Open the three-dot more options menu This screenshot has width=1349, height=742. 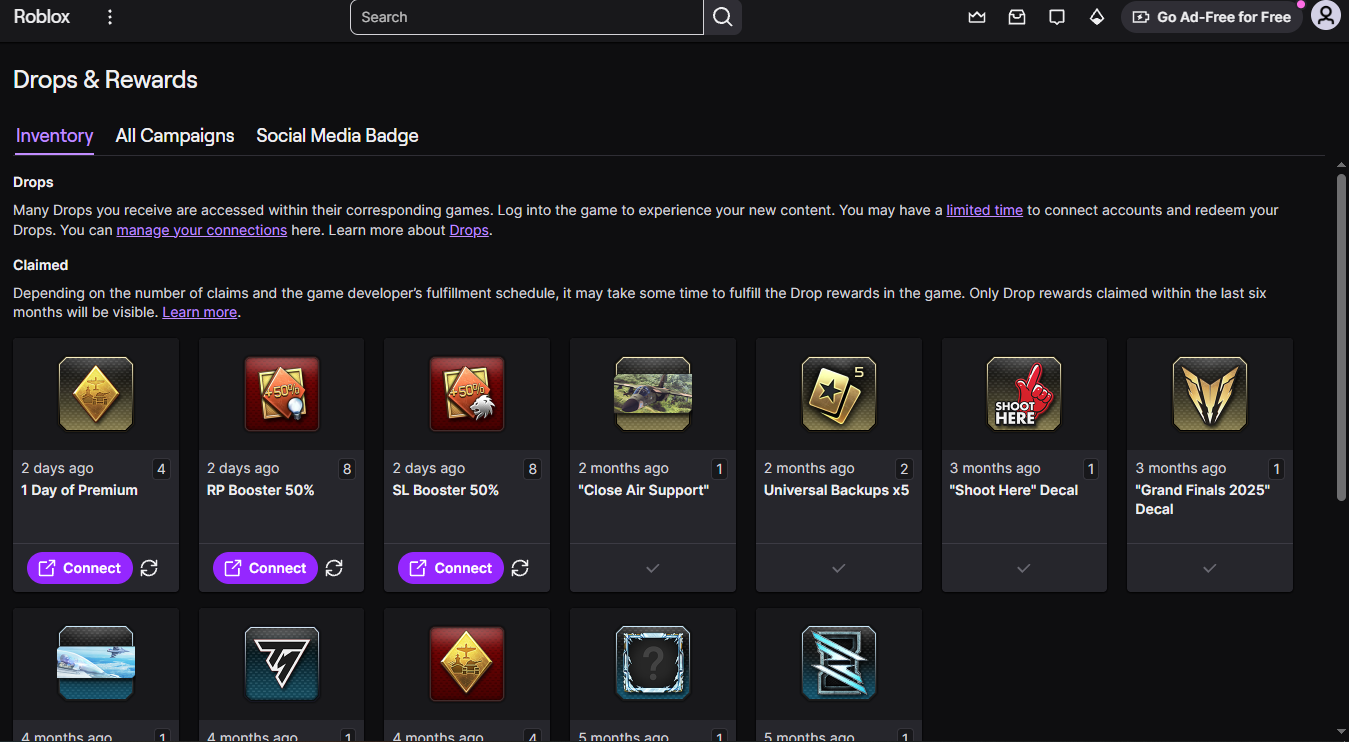110,17
